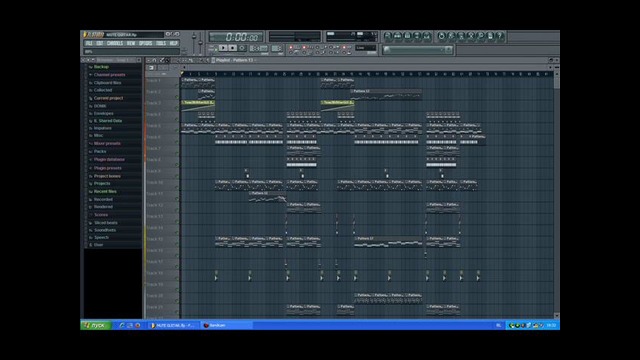Click the render/export toolbar icon
The height and width of the screenshot is (360, 640).
[461, 36]
